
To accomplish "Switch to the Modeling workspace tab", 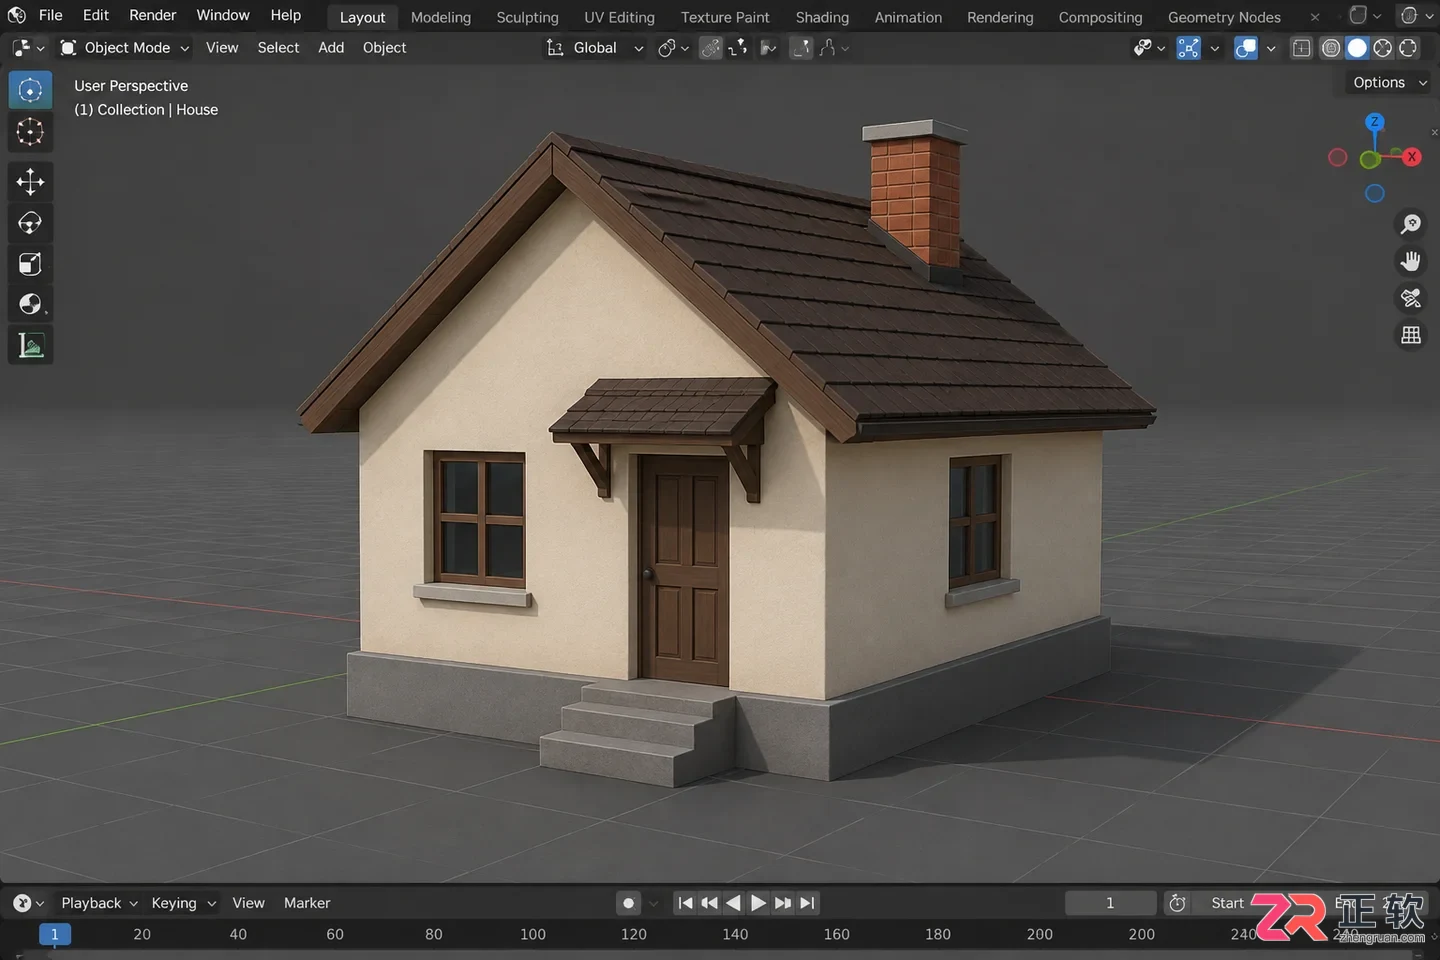I will pos(441,17).
